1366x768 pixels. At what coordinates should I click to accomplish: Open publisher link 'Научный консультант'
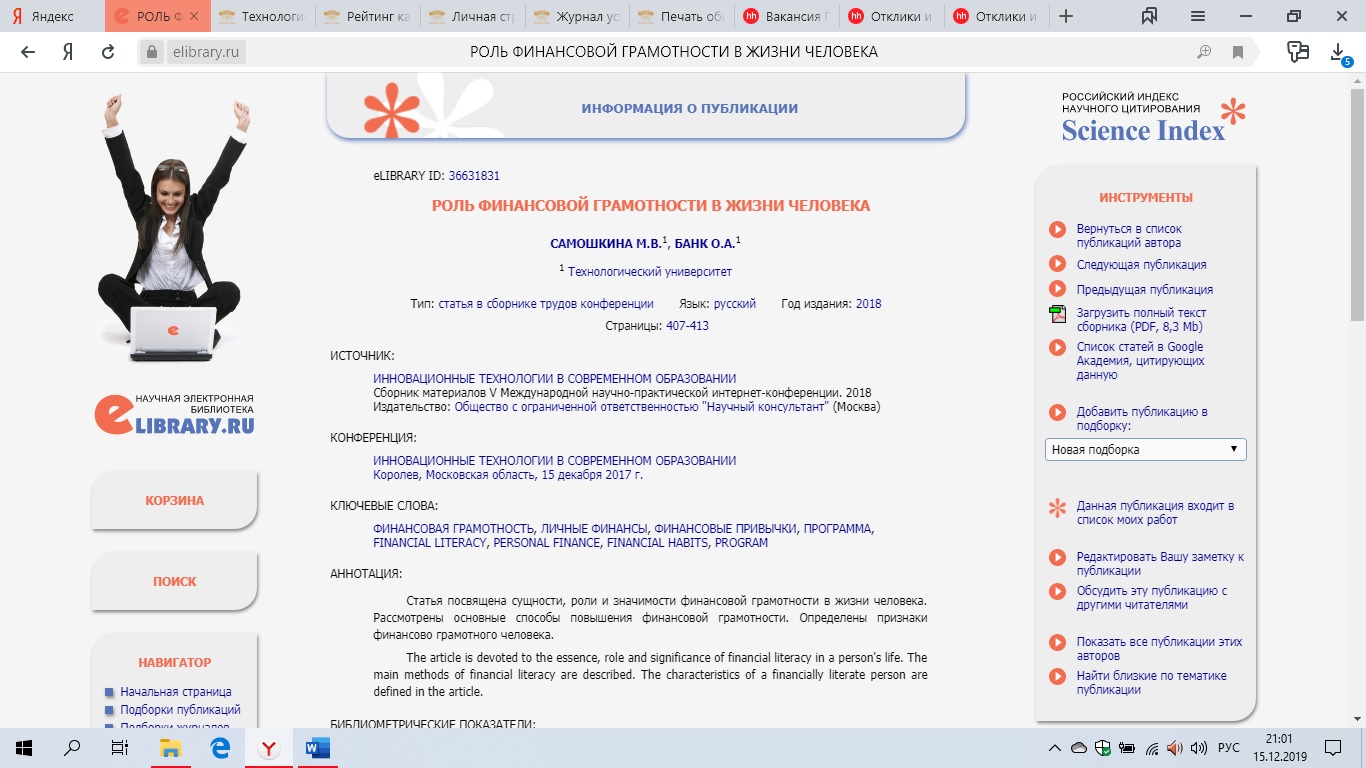(641, 407)
